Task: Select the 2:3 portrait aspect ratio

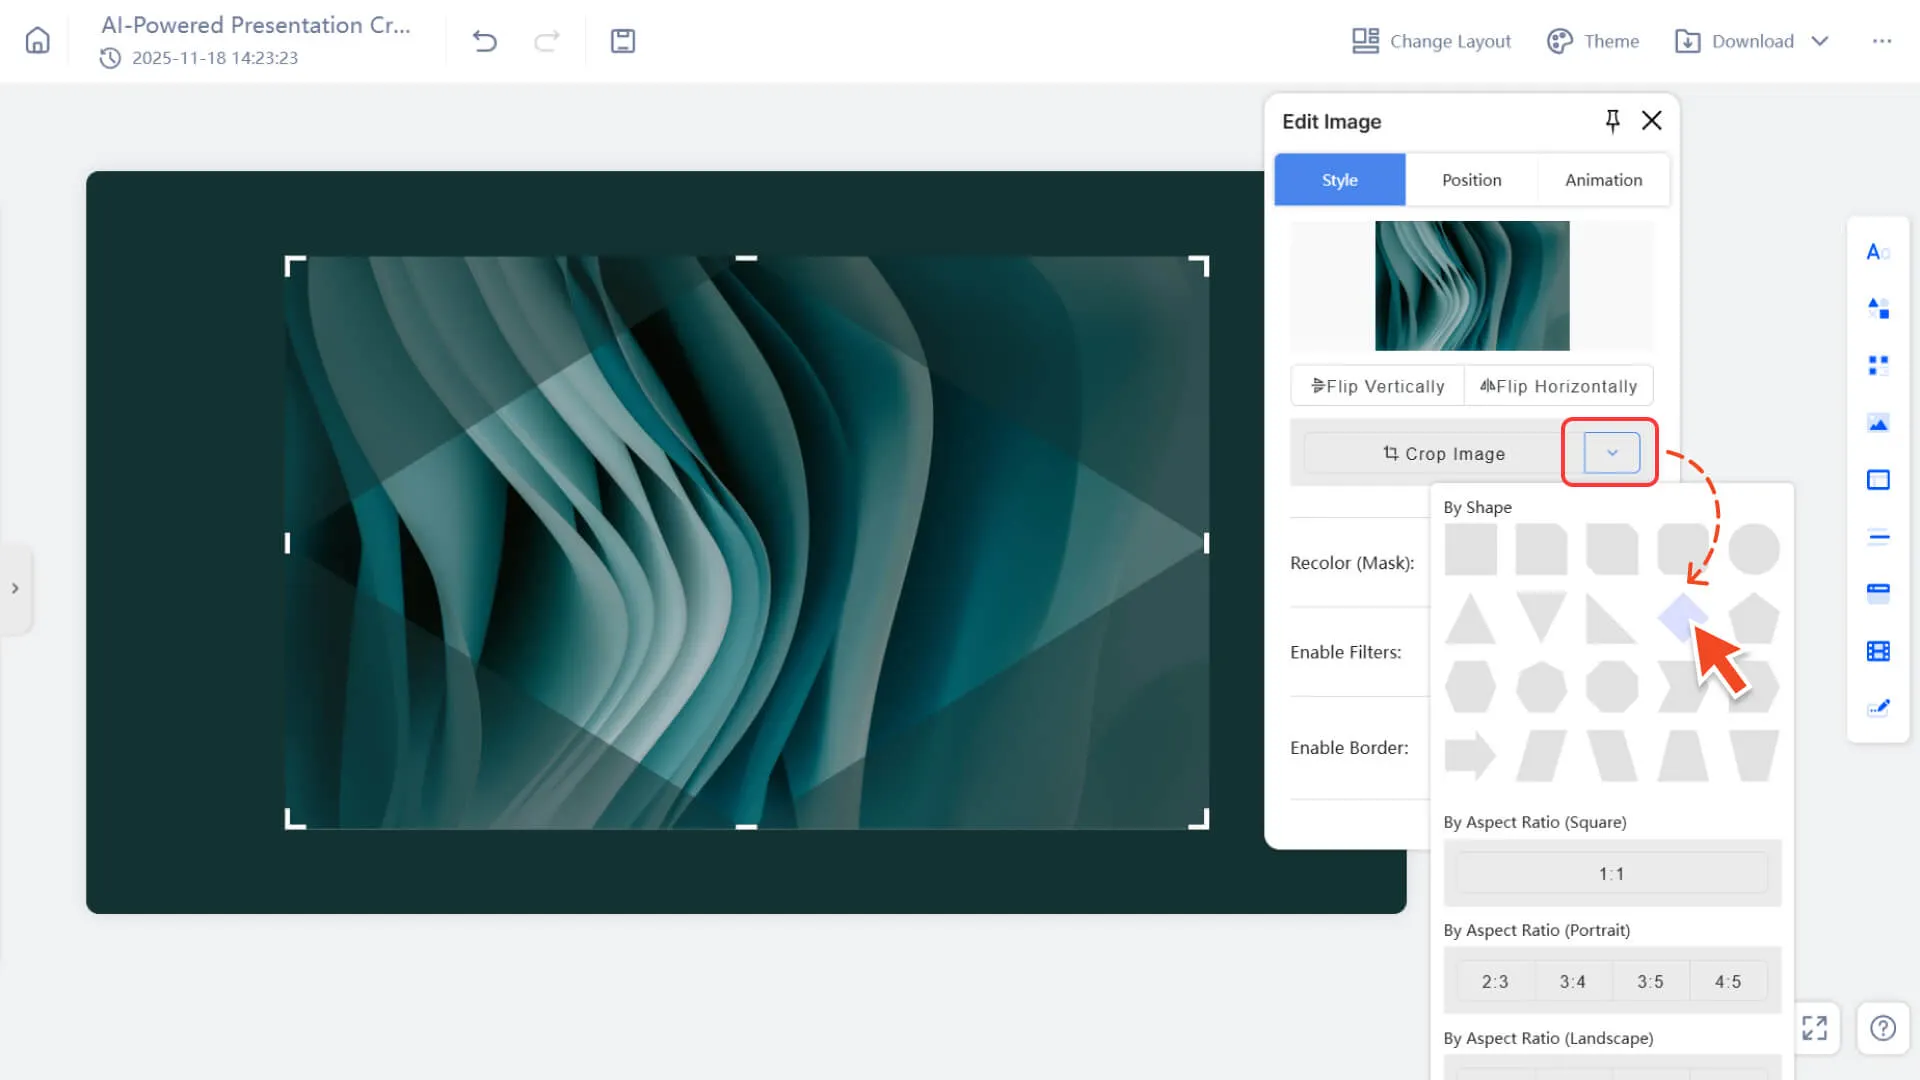Action: click(1495, 981)
